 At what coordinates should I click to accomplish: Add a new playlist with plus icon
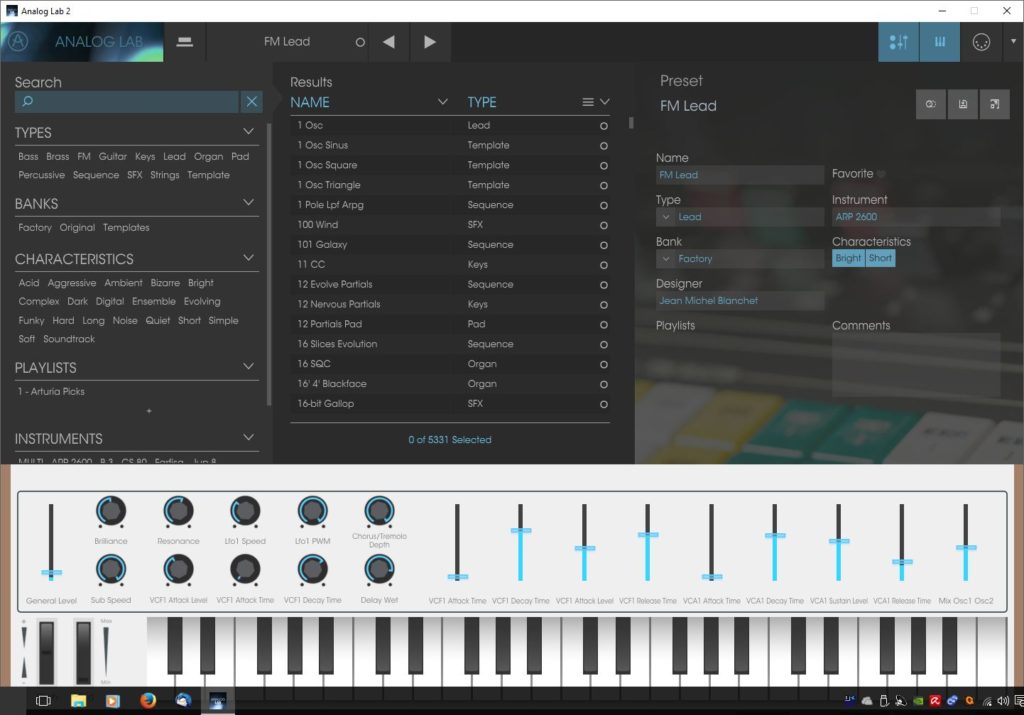(149, 411)
